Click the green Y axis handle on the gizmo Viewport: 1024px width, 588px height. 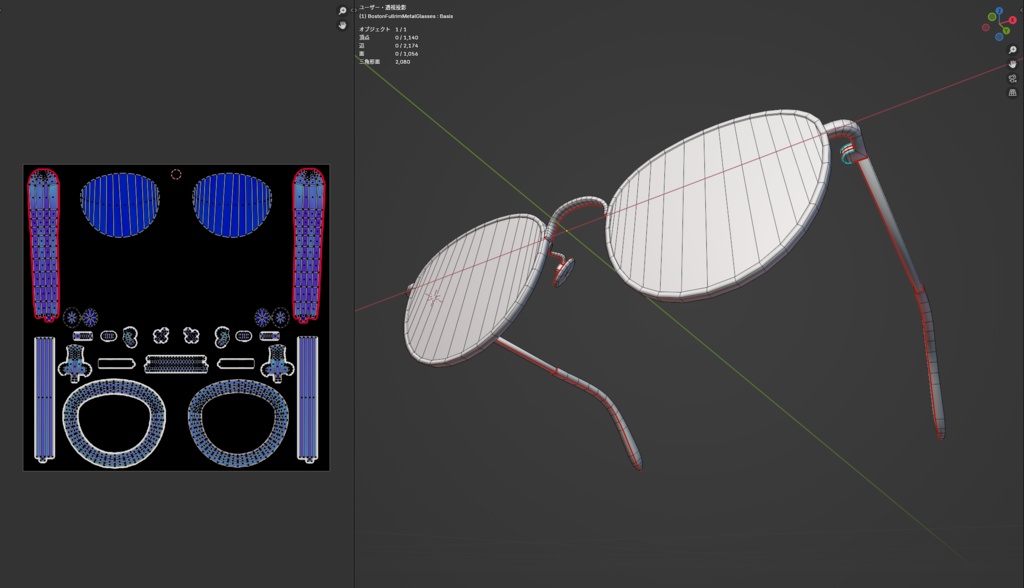point(1006,30)
